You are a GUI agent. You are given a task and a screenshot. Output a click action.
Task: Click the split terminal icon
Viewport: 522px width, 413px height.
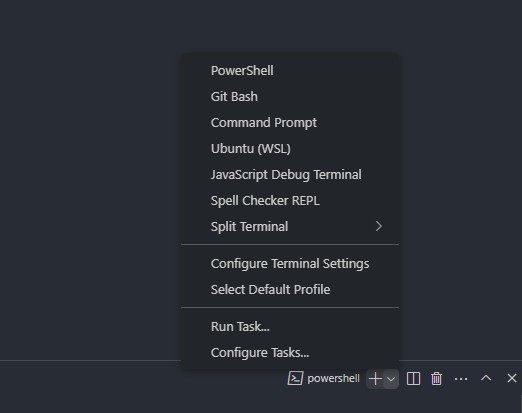(x=413, y=379)
